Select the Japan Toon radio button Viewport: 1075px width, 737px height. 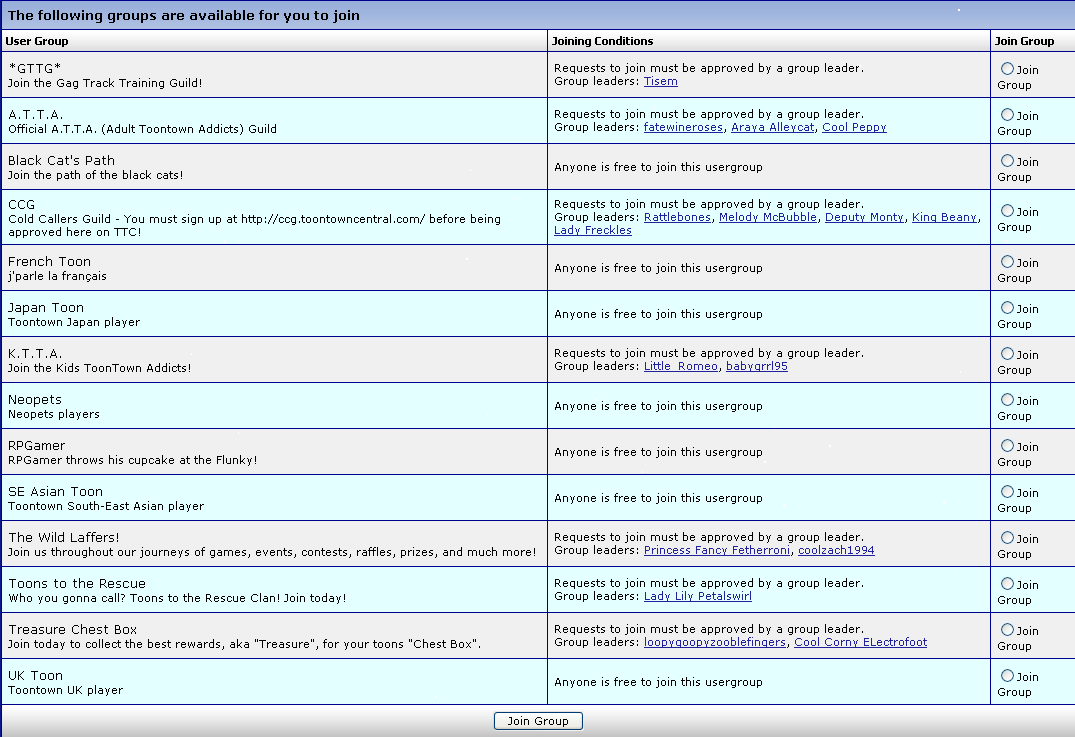tap(1007, 308)
